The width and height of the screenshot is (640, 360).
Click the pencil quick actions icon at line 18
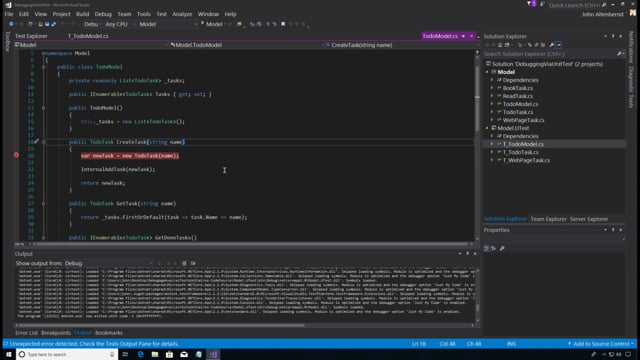pyautogui.click(x=36, y=141)
